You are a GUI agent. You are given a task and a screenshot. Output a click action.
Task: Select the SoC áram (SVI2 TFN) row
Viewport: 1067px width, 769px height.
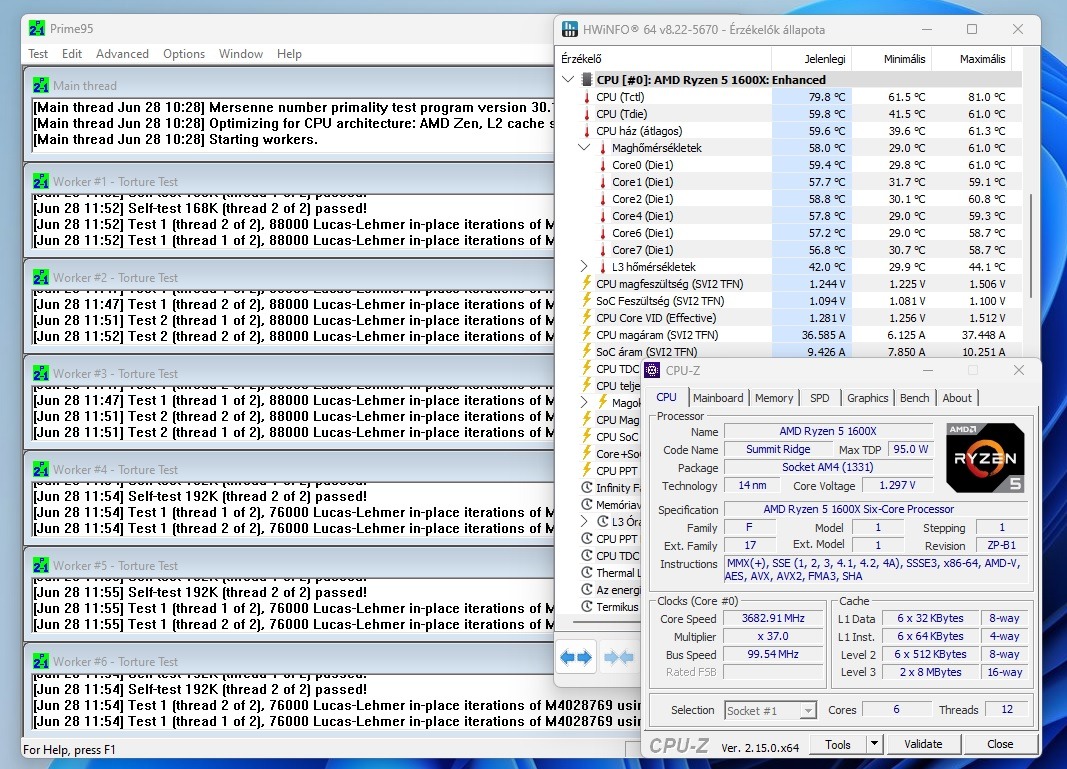(x=789, y=352)
